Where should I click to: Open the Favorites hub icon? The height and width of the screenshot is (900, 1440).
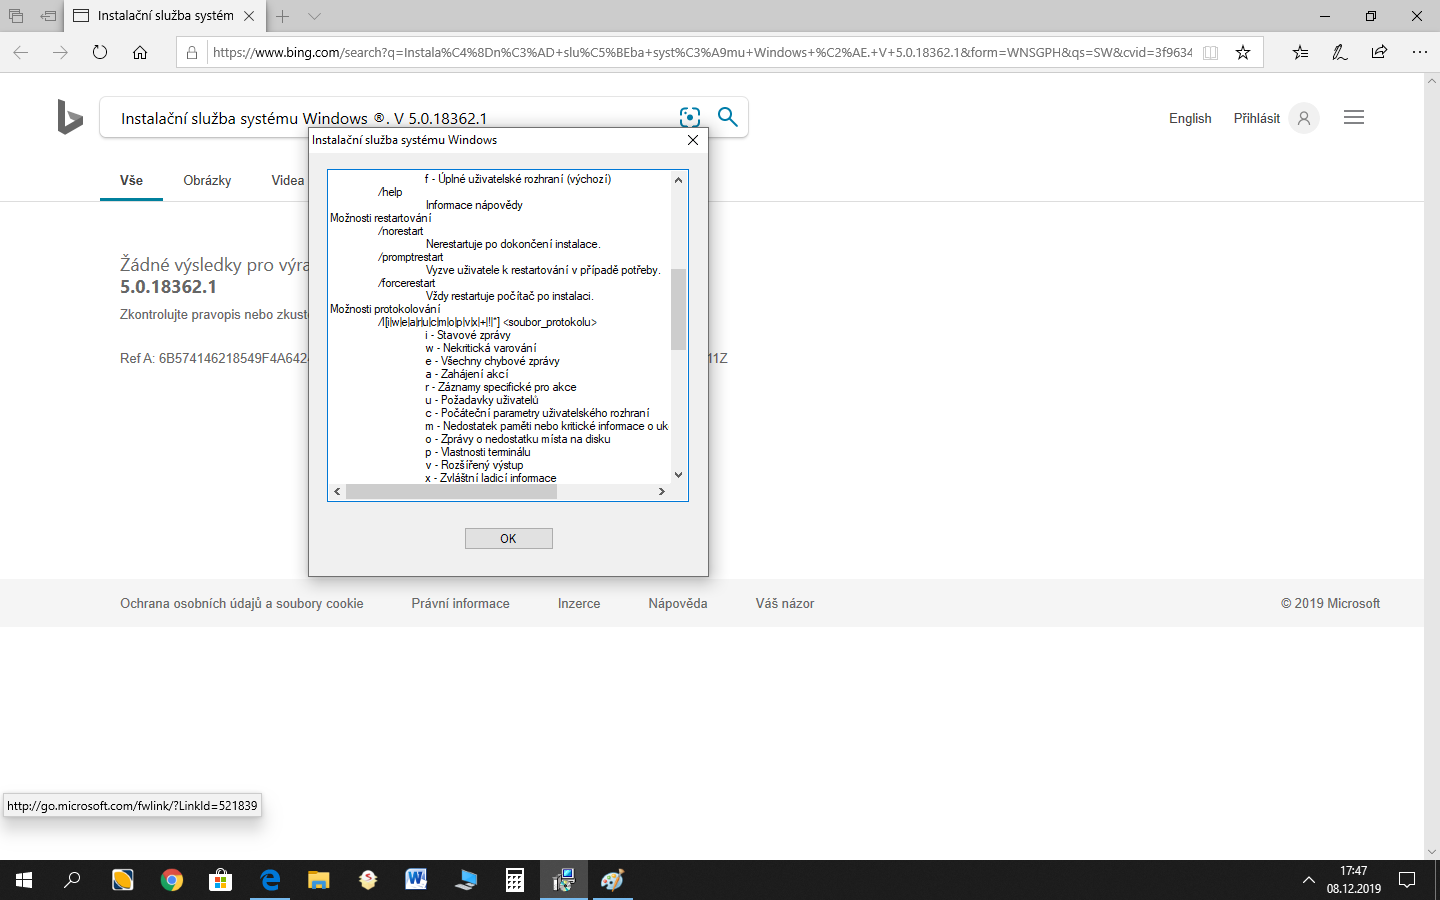pyautogui.click(x=1300, y=52)
